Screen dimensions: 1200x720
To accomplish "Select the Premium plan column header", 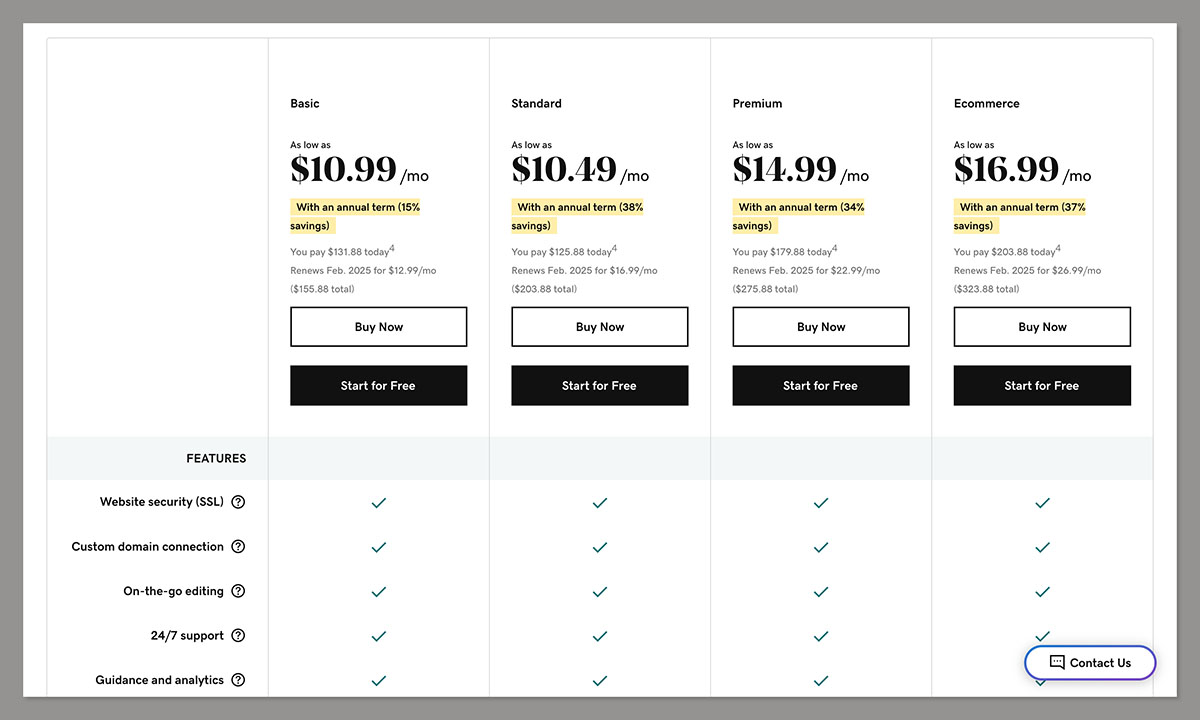I will coord(757,103).
